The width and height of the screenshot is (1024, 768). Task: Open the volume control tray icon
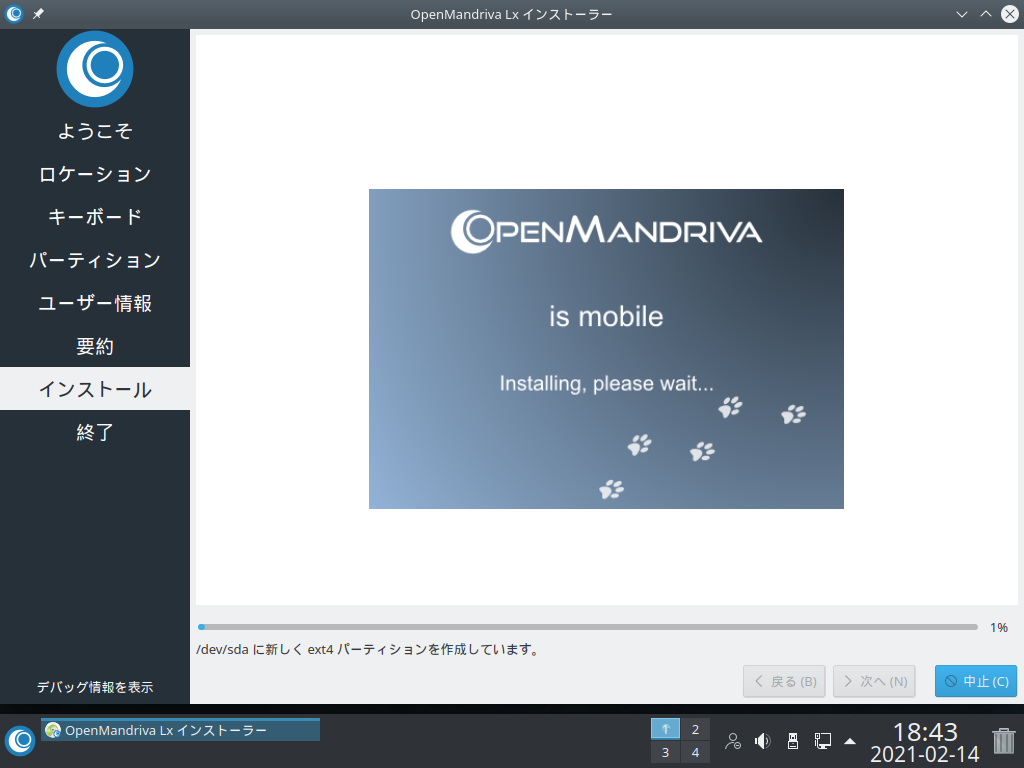click(x=762, y=741)
